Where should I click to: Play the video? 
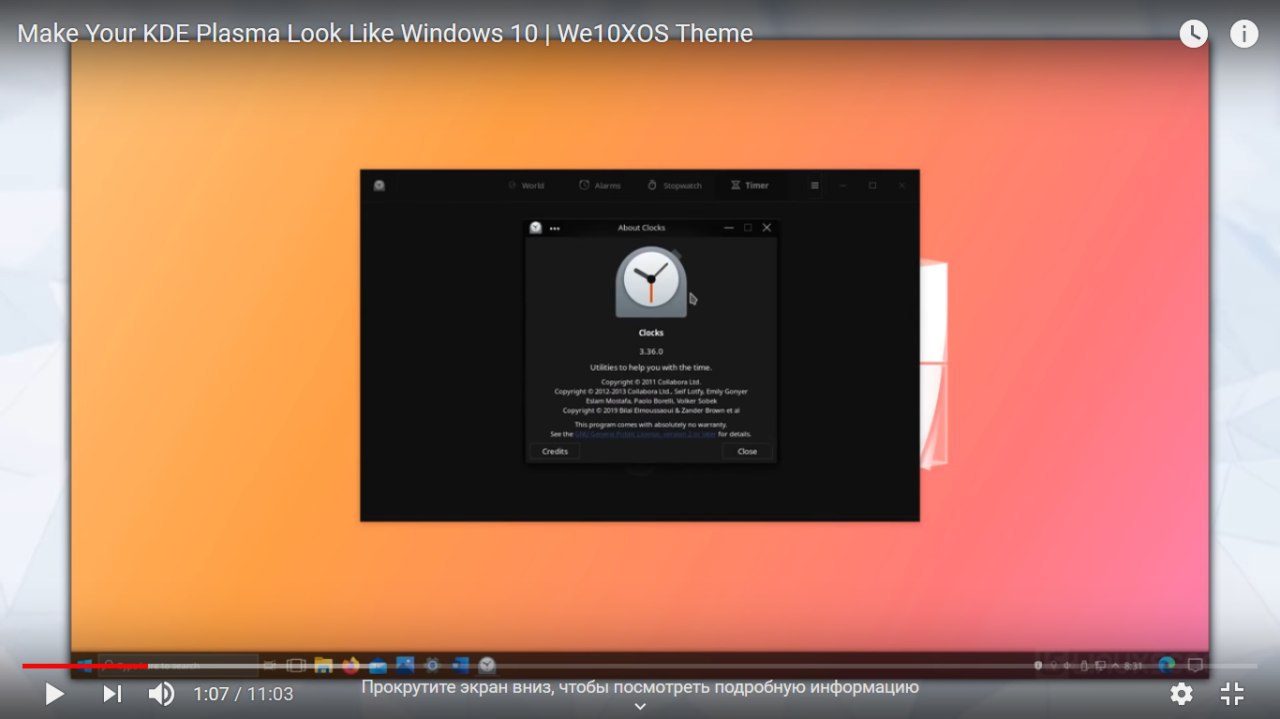click(x=55, y=693)
